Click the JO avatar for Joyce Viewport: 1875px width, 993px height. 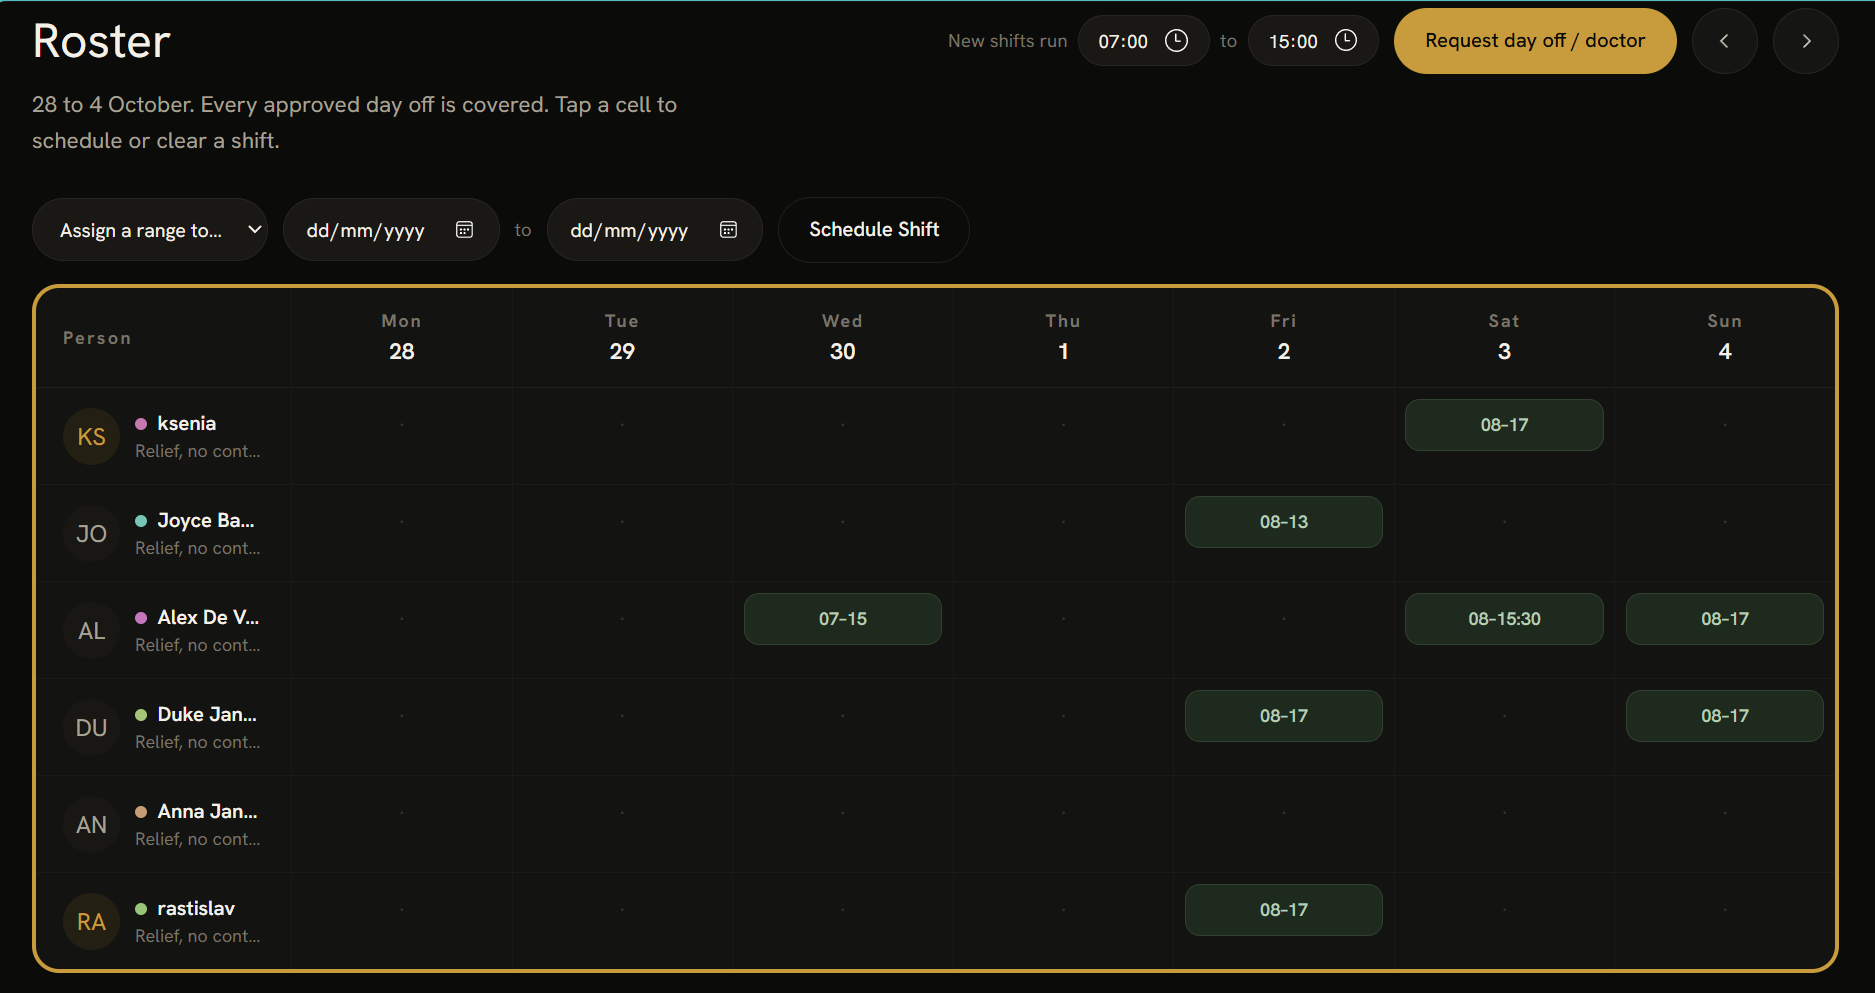91,534
